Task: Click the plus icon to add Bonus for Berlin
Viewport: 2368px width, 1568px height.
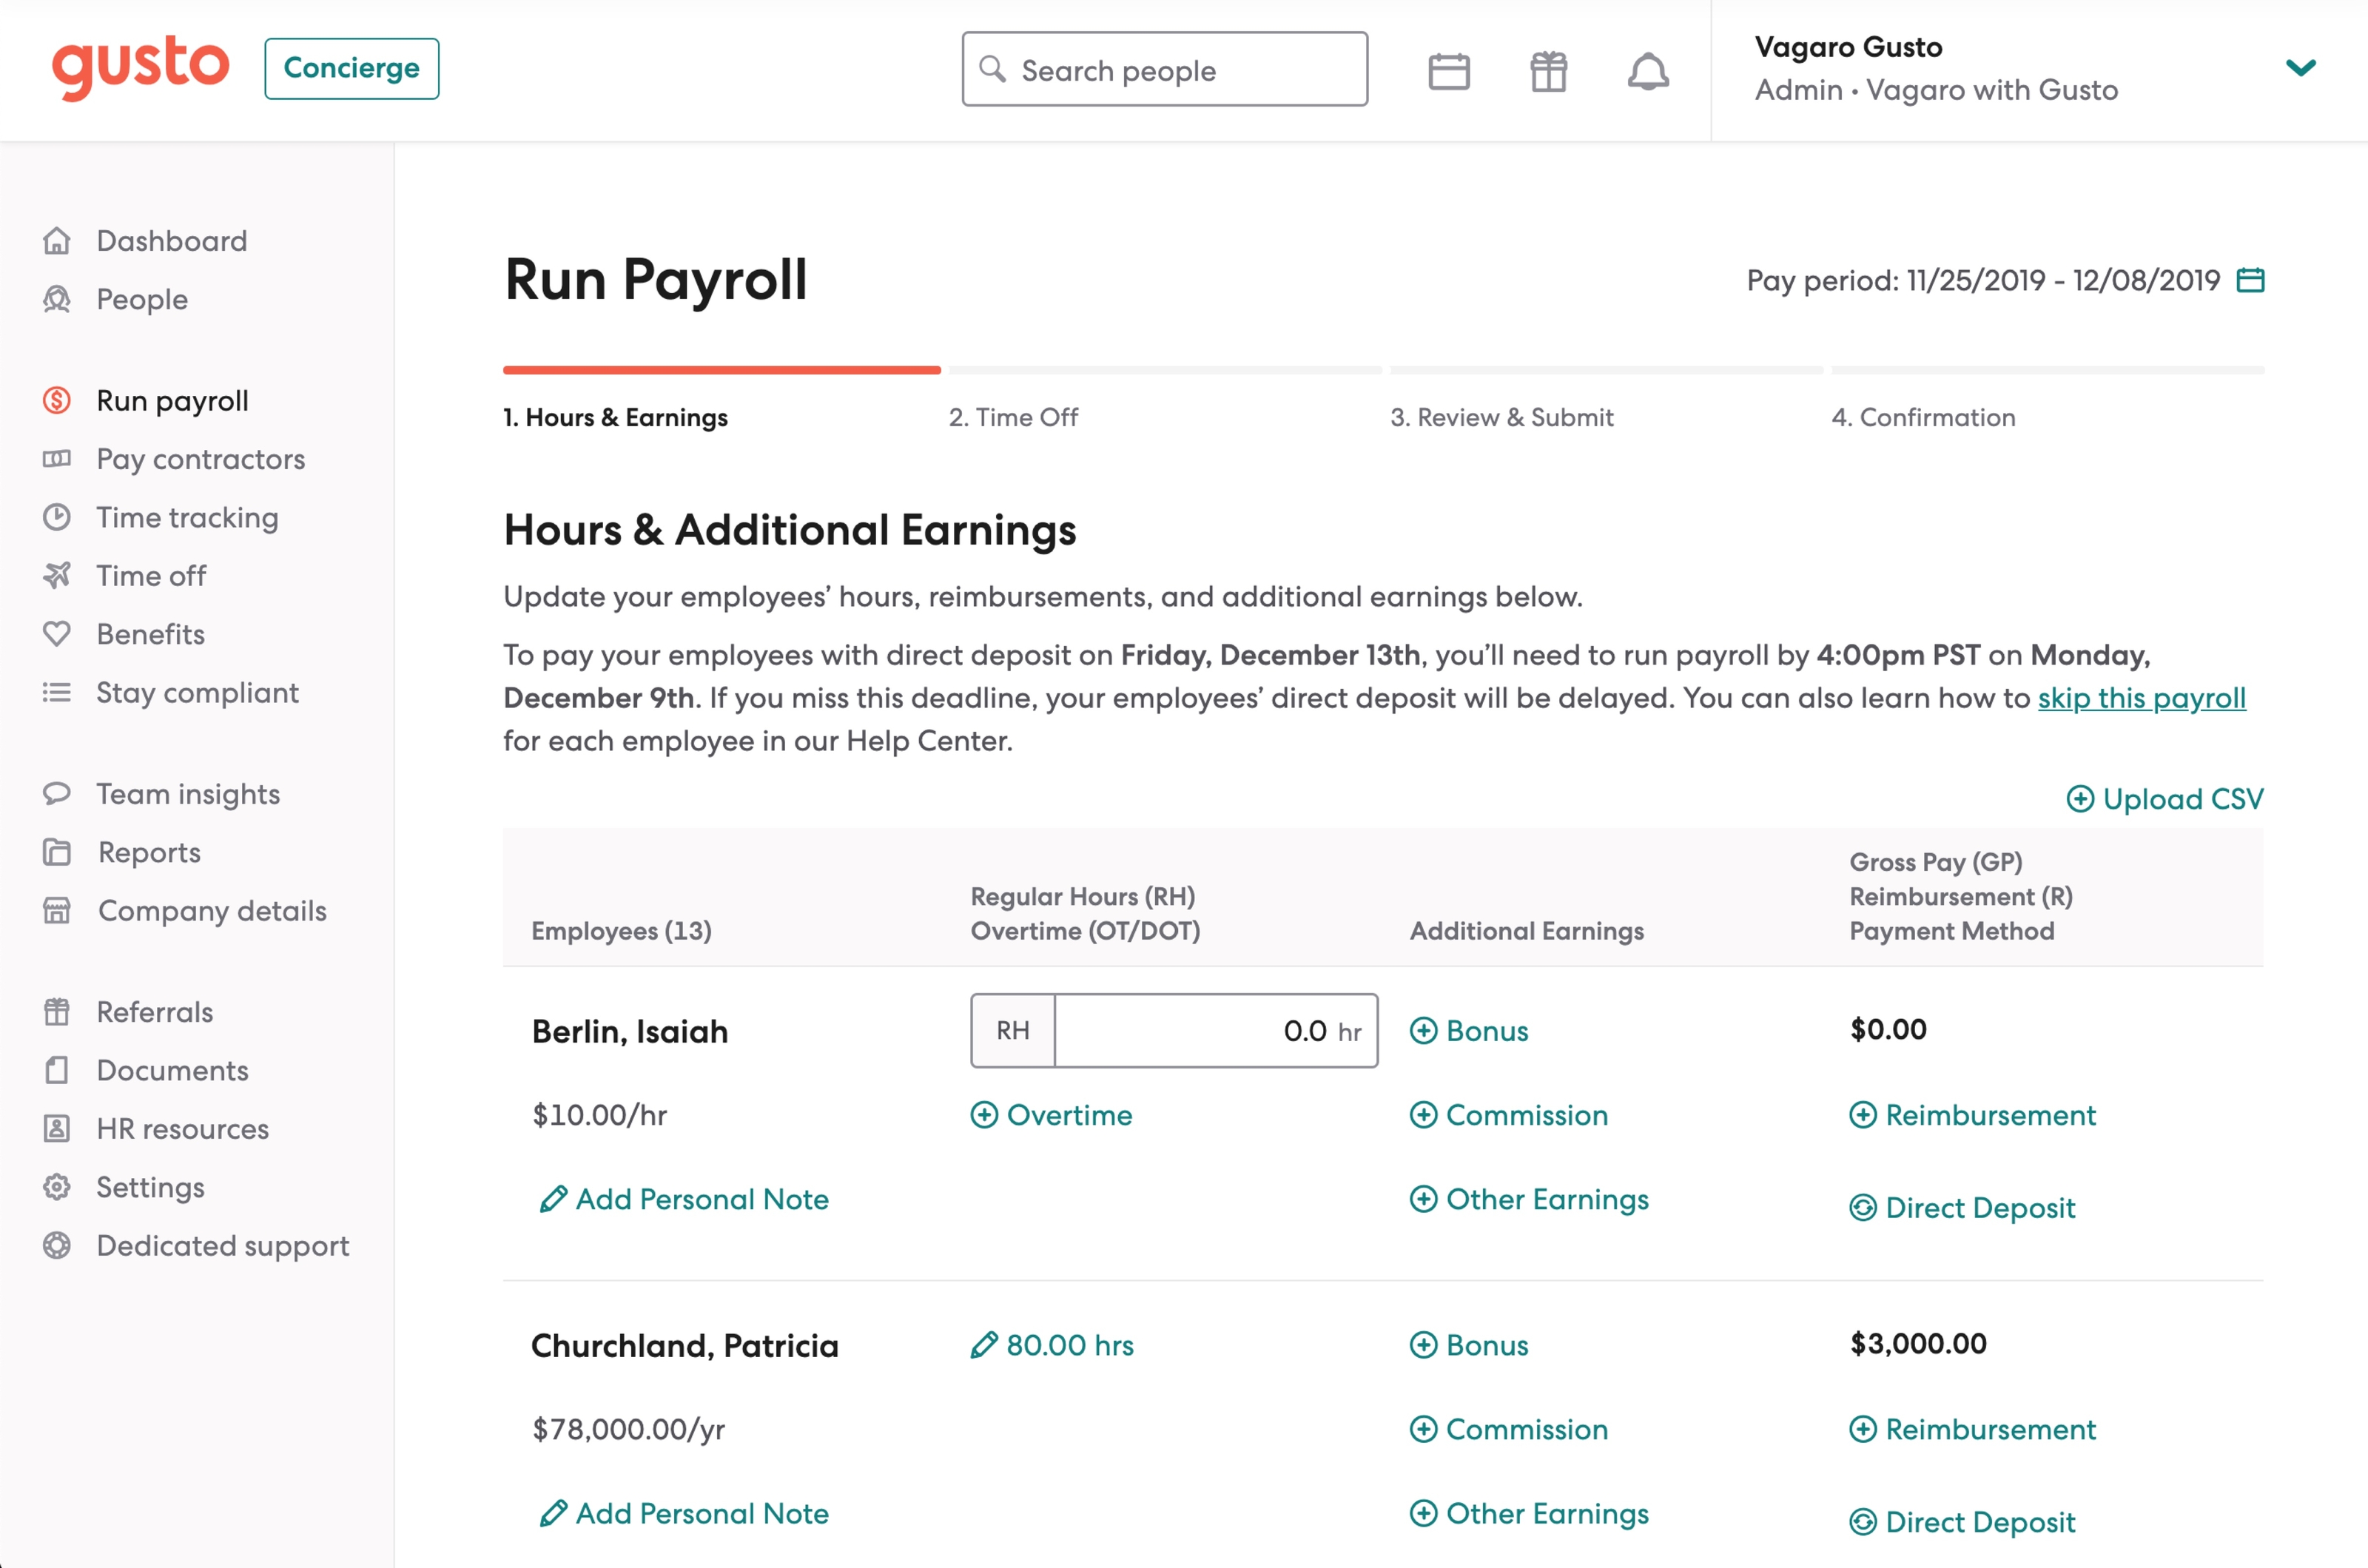Action: (x=1424, y=1030)
